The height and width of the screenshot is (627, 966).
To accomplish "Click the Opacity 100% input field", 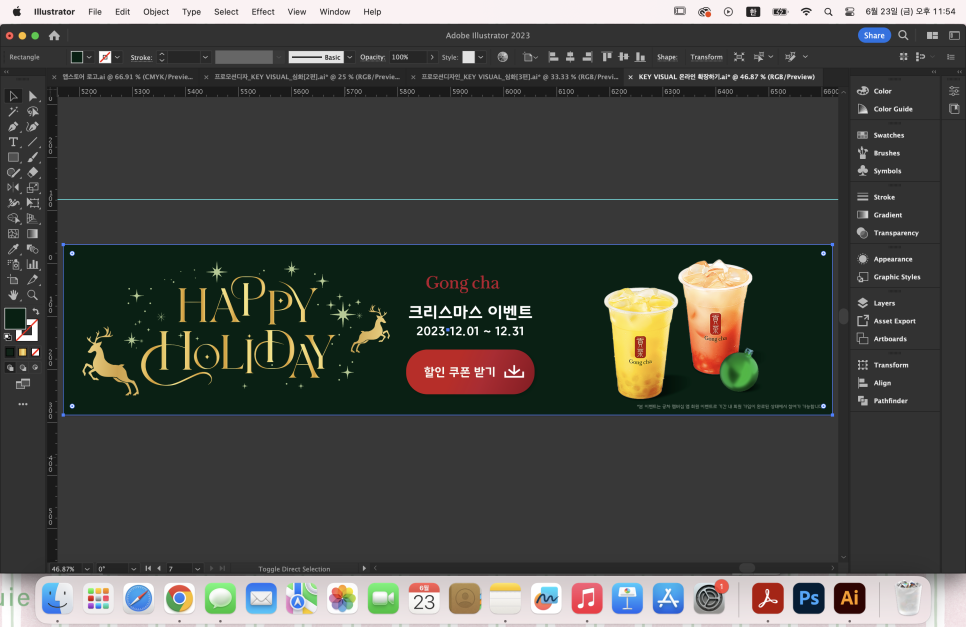I will pos(407,57).
